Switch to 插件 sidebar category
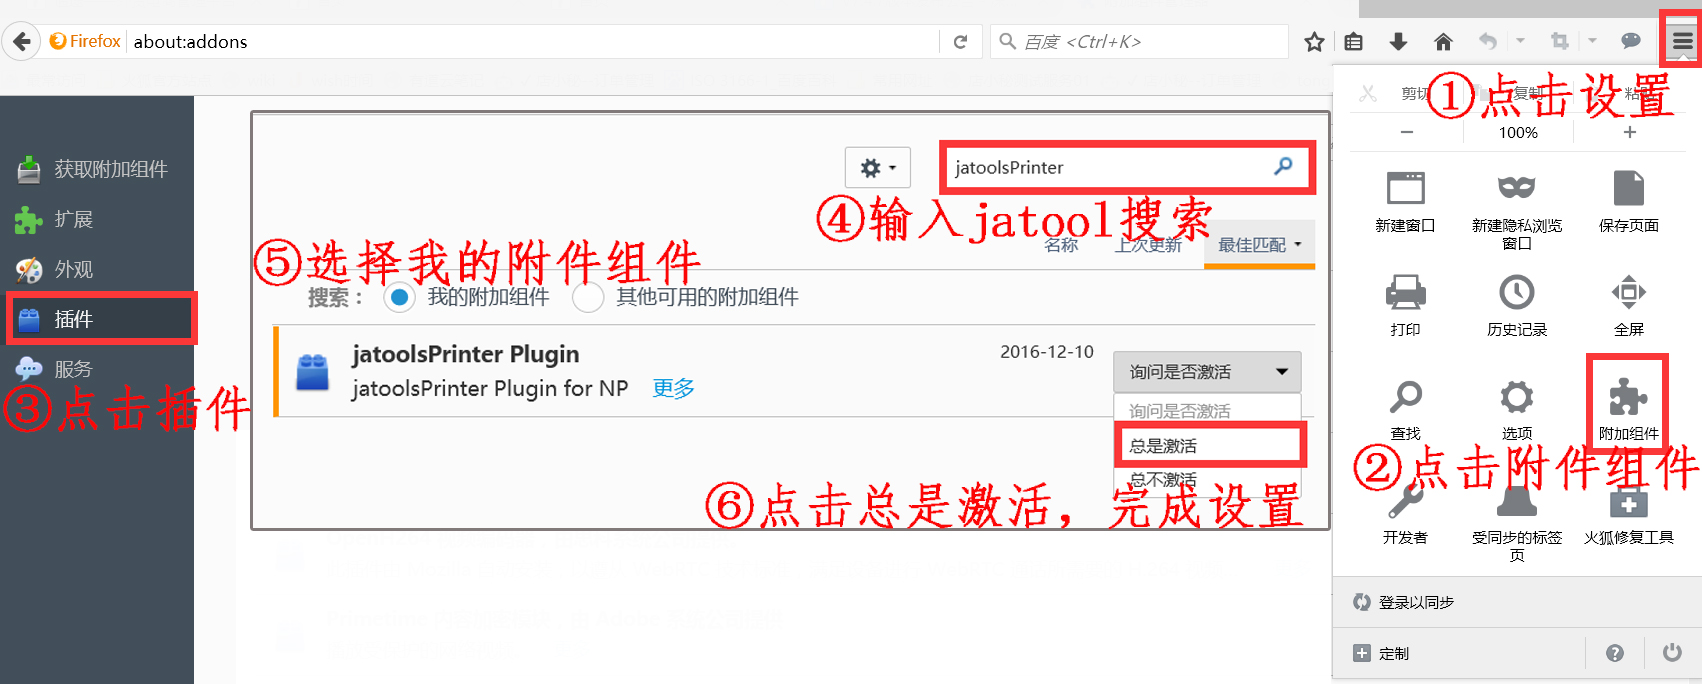 coord(97,320)
